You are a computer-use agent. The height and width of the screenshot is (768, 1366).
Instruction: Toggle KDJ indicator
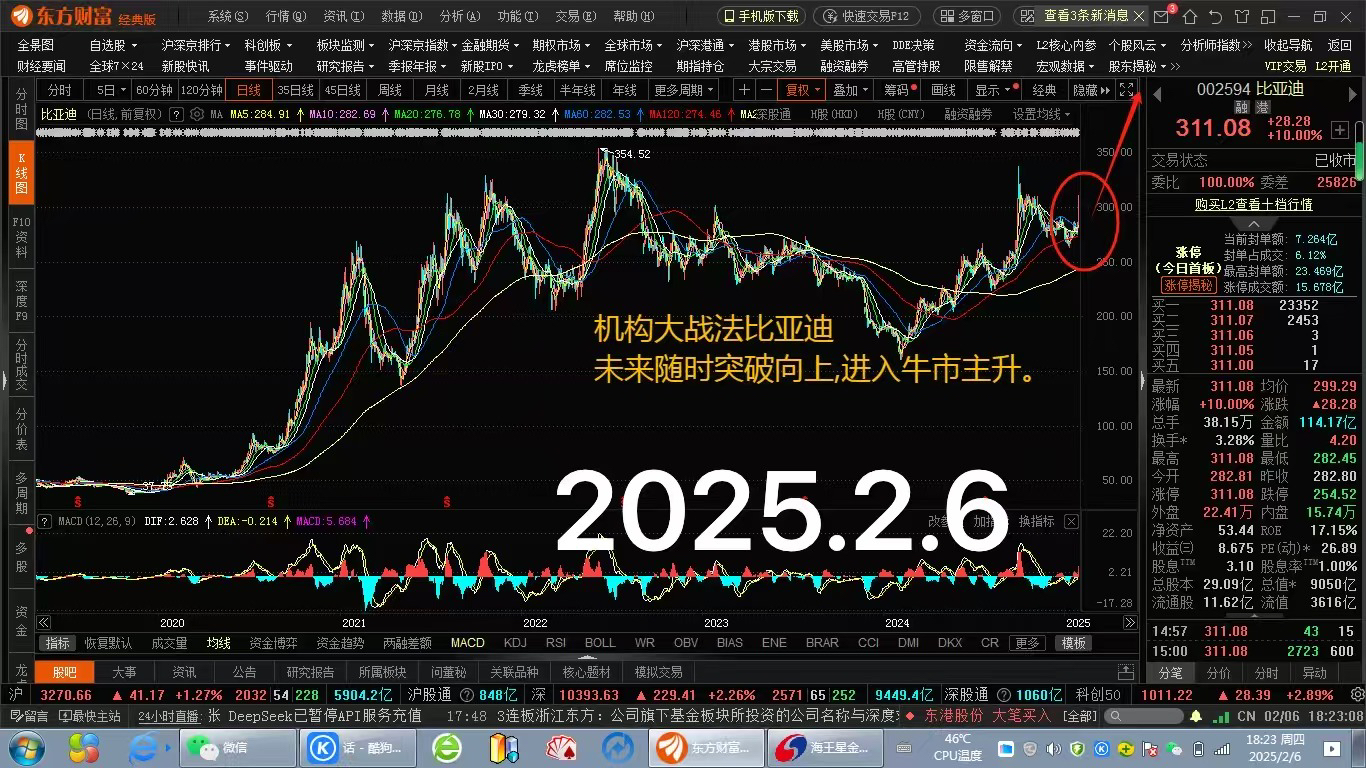515,643
